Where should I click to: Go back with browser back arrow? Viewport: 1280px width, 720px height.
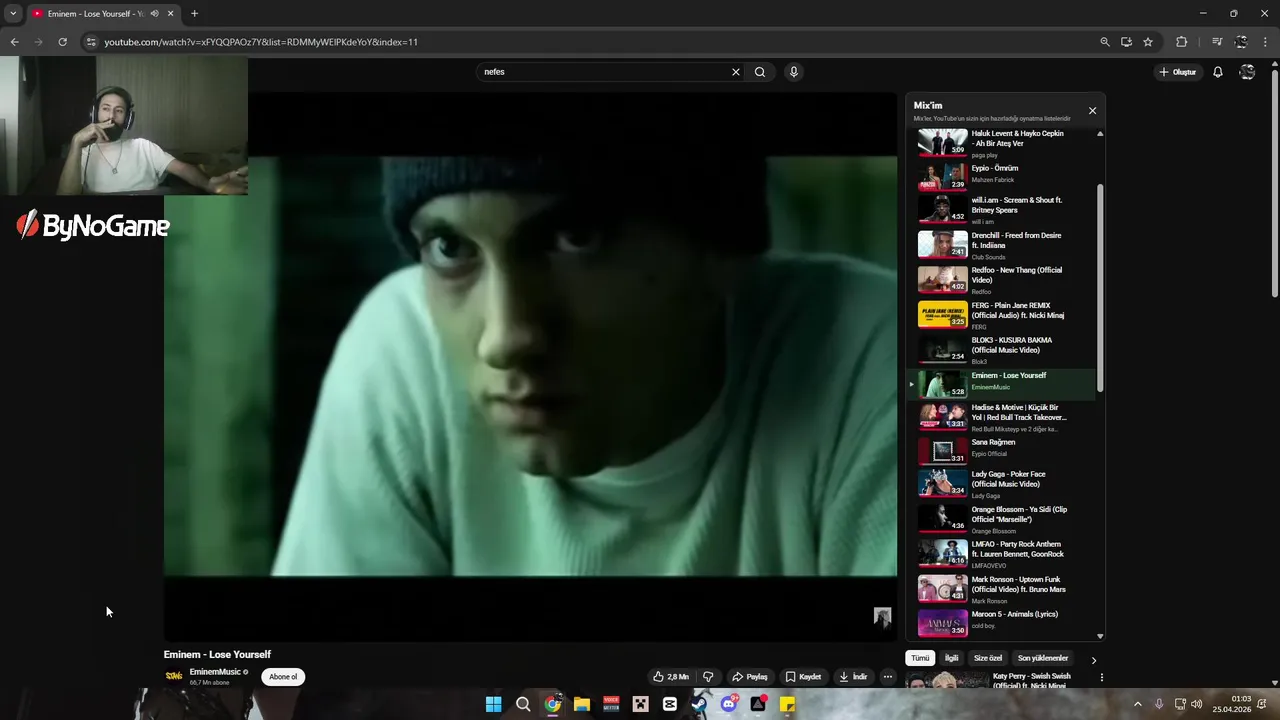pyautogui.click(x=14, y=42)
